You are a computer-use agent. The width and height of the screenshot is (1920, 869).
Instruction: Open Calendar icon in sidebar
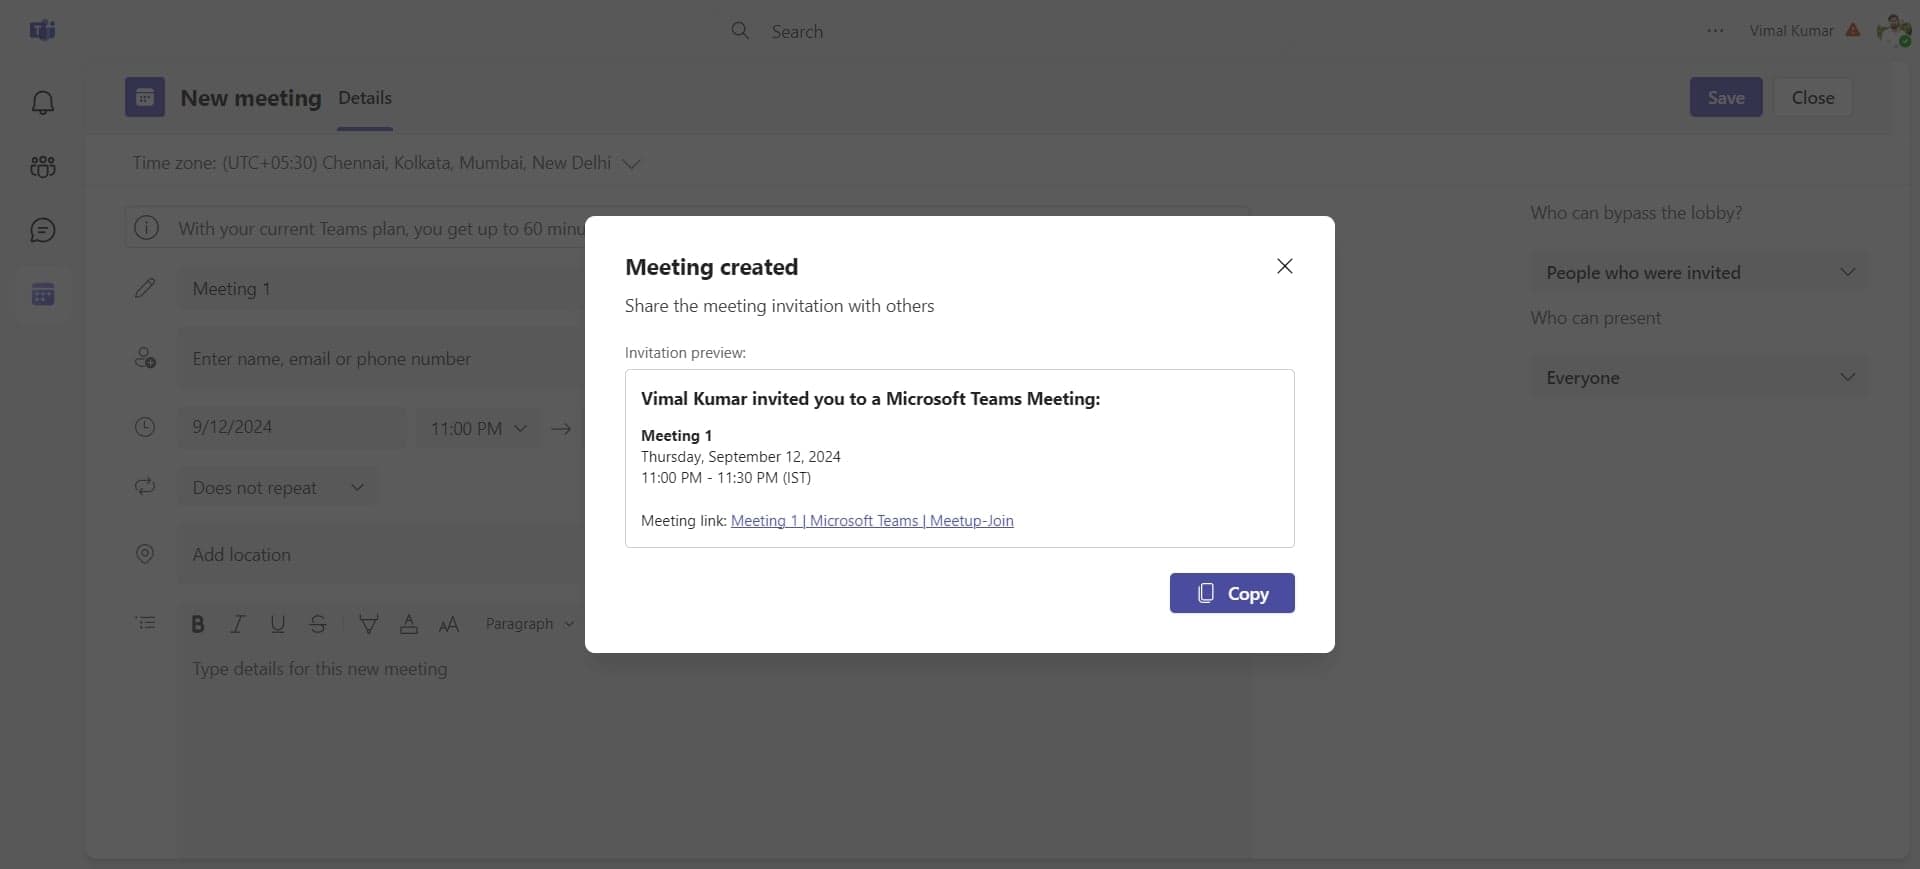[x=42, y=295]
